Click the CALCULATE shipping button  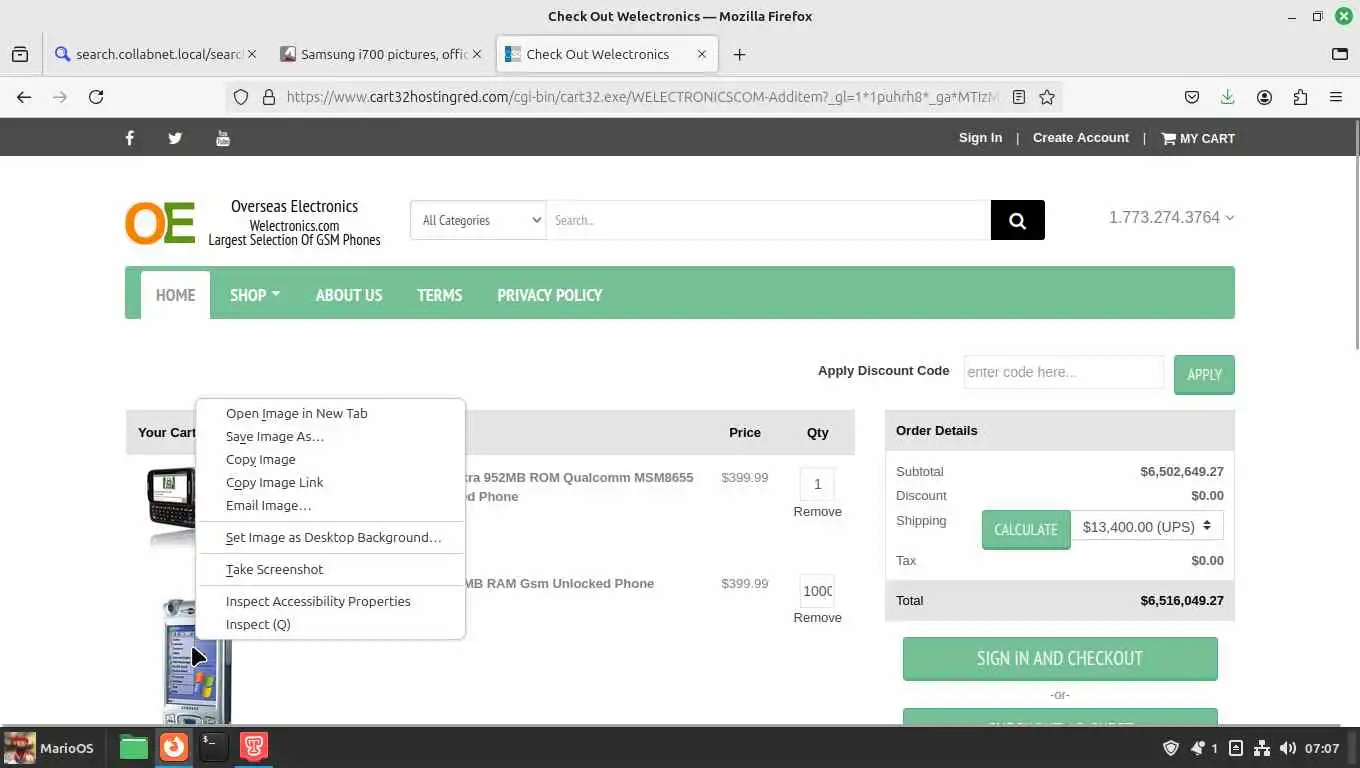coord(1026,529)
